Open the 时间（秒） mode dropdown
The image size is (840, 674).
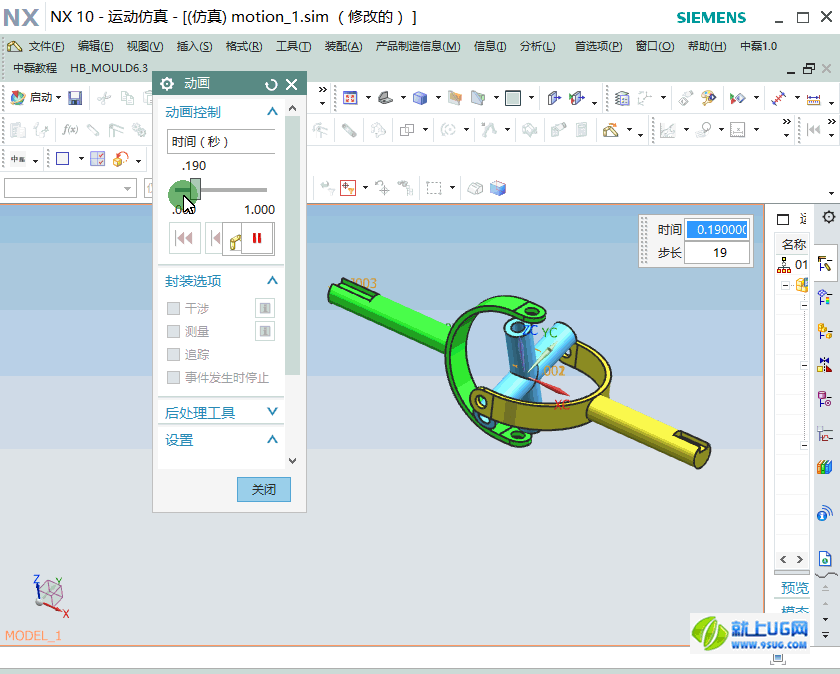click(x=221, y=141)
